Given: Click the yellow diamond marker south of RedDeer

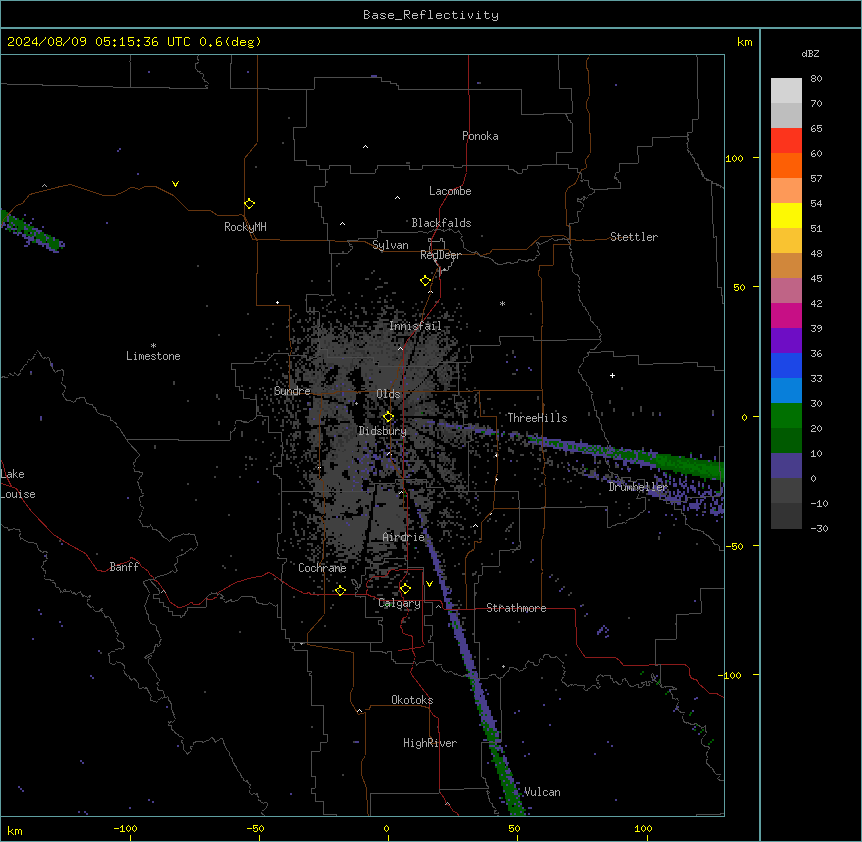Looking at the screenshot, I should click(425, 281).
